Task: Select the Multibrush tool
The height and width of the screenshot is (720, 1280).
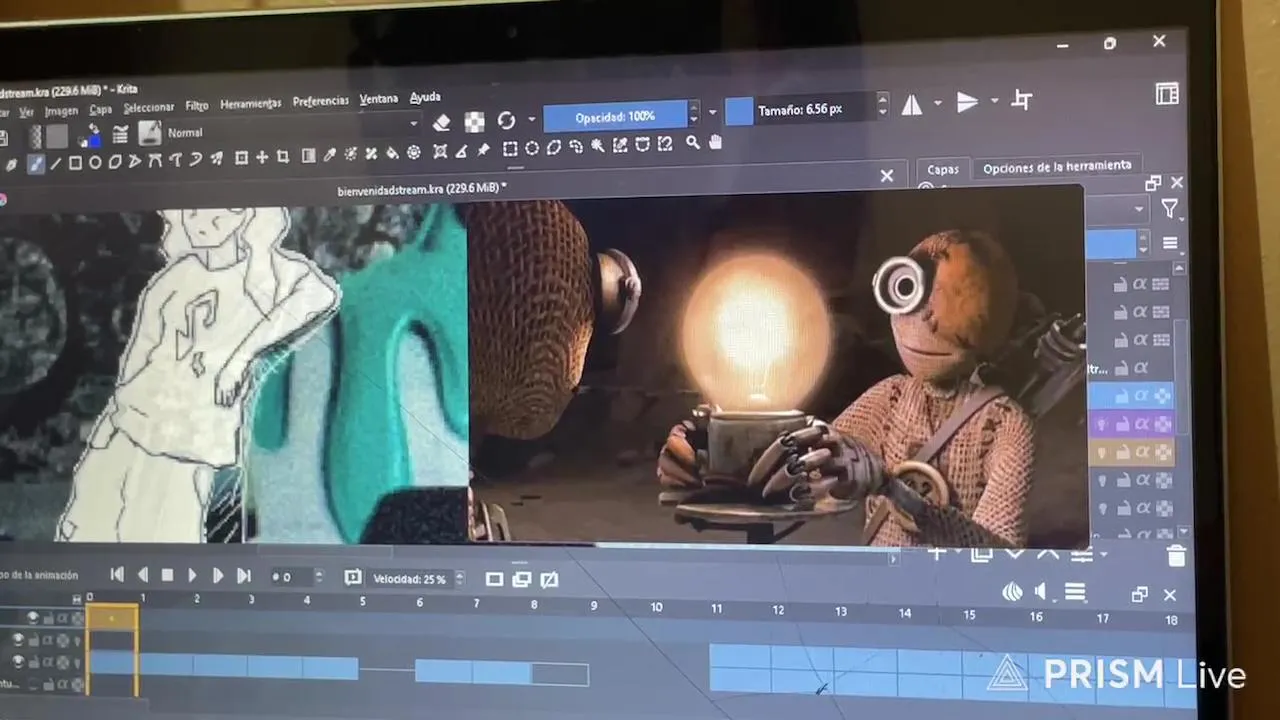Action: click(217, 158)
